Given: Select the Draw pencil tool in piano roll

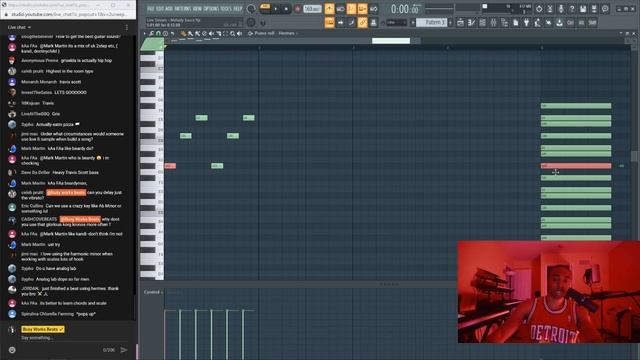Looking at the screenshot, I should 183,33.
